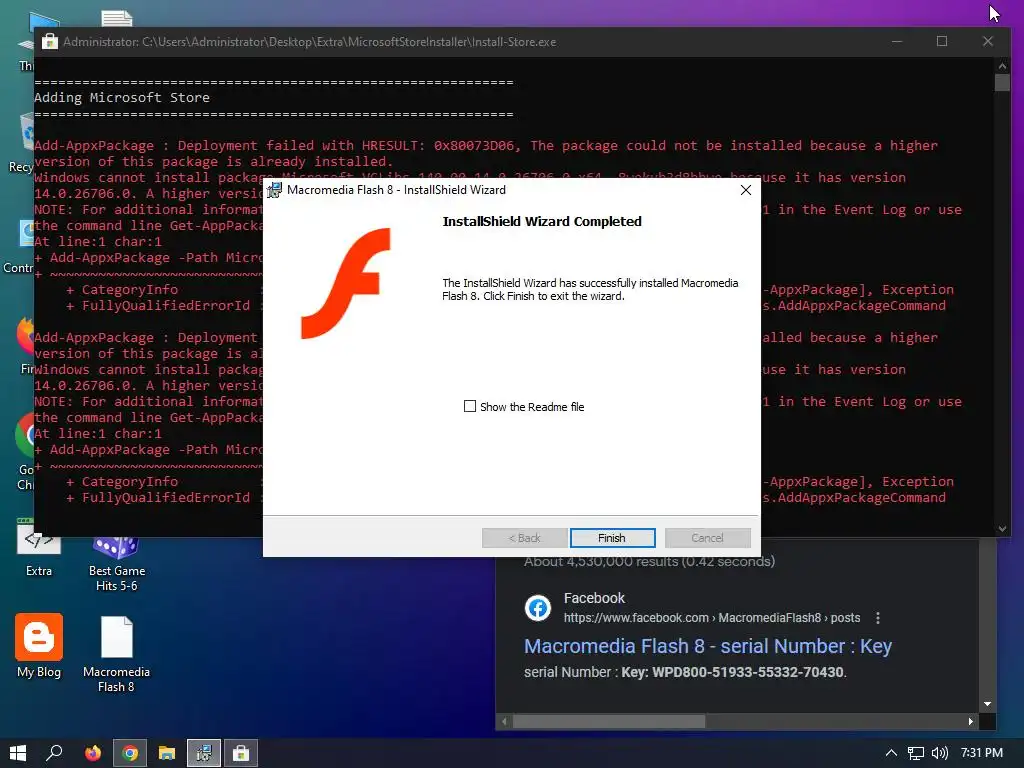Click the 7:31 PM taskbar clock
The height and width of the screenshot is (768, 1024).
(x=982, y=752)
